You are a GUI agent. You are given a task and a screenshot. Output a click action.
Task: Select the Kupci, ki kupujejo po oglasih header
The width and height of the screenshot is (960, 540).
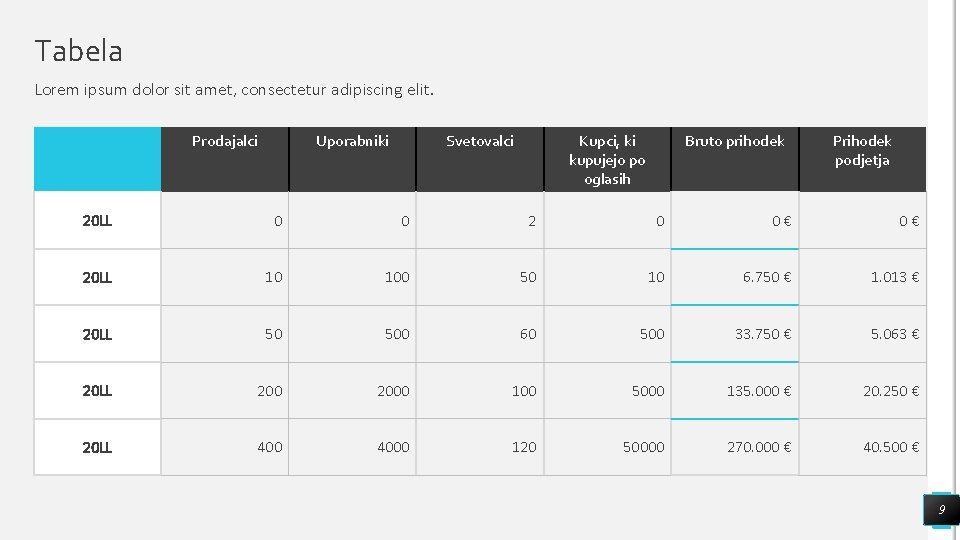pyautogui.click(x=607, y=160)
